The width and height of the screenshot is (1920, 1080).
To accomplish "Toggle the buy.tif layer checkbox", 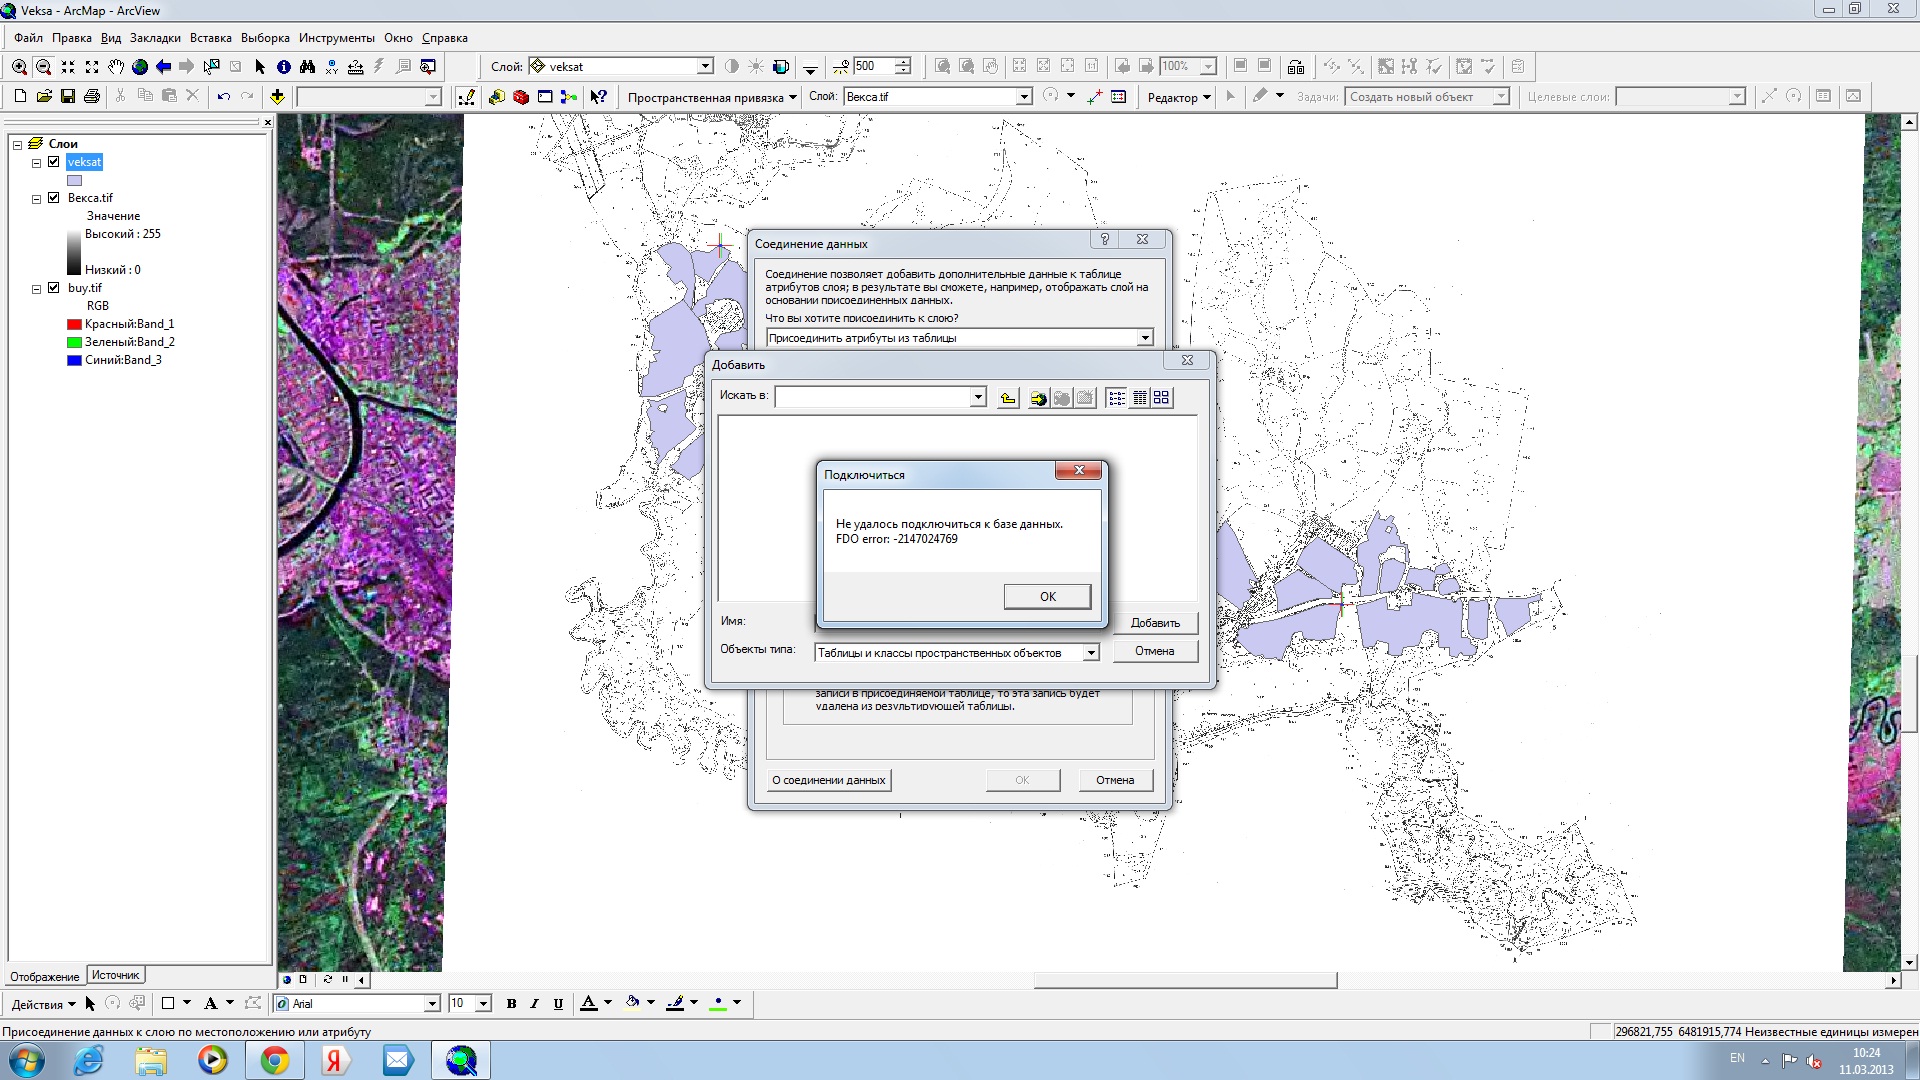I will point(54,288).
